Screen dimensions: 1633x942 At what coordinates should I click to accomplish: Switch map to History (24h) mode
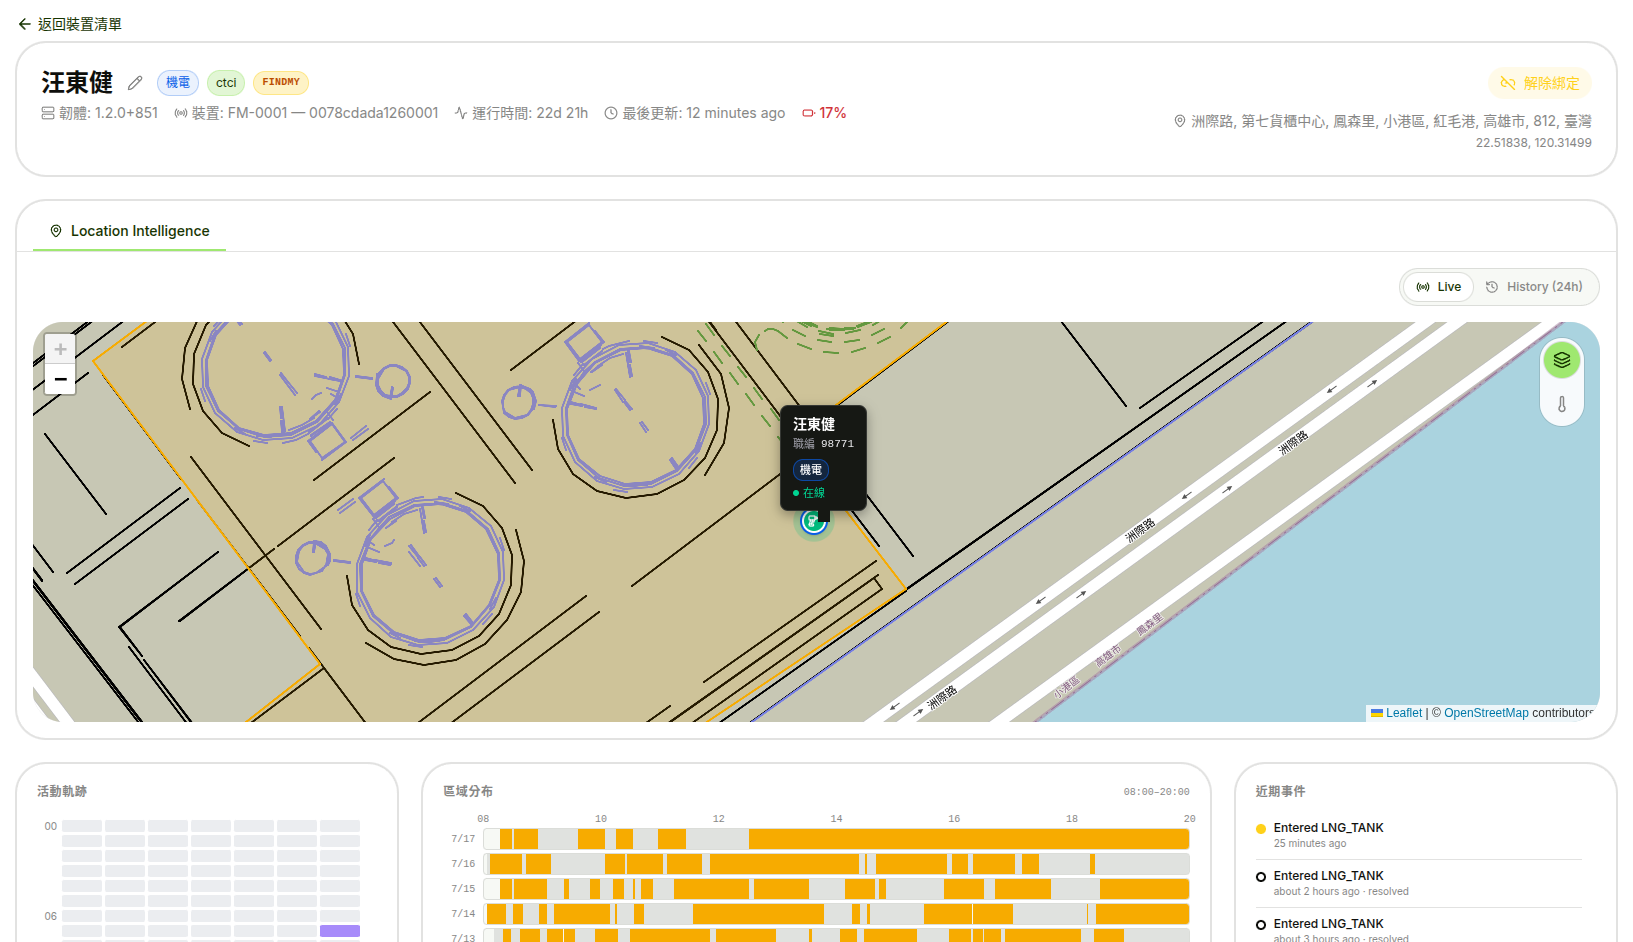pos(1534,287)
